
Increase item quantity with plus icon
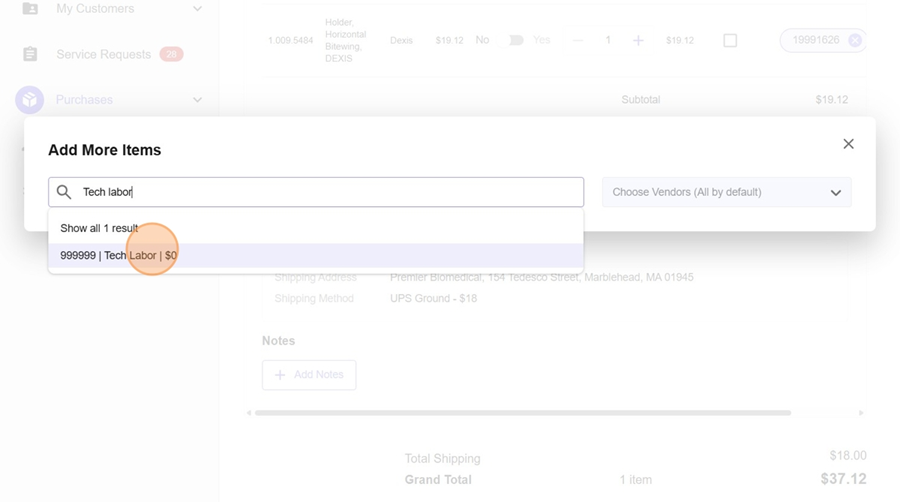click(638, 41)
